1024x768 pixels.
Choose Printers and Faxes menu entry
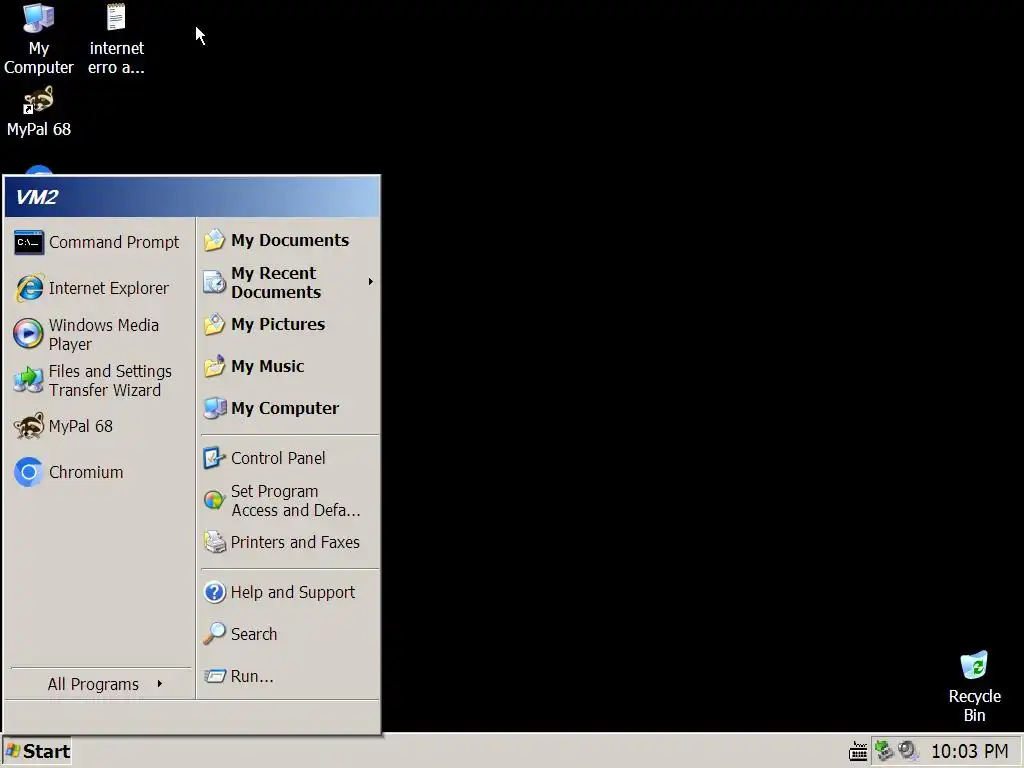[x=289, y=542]
